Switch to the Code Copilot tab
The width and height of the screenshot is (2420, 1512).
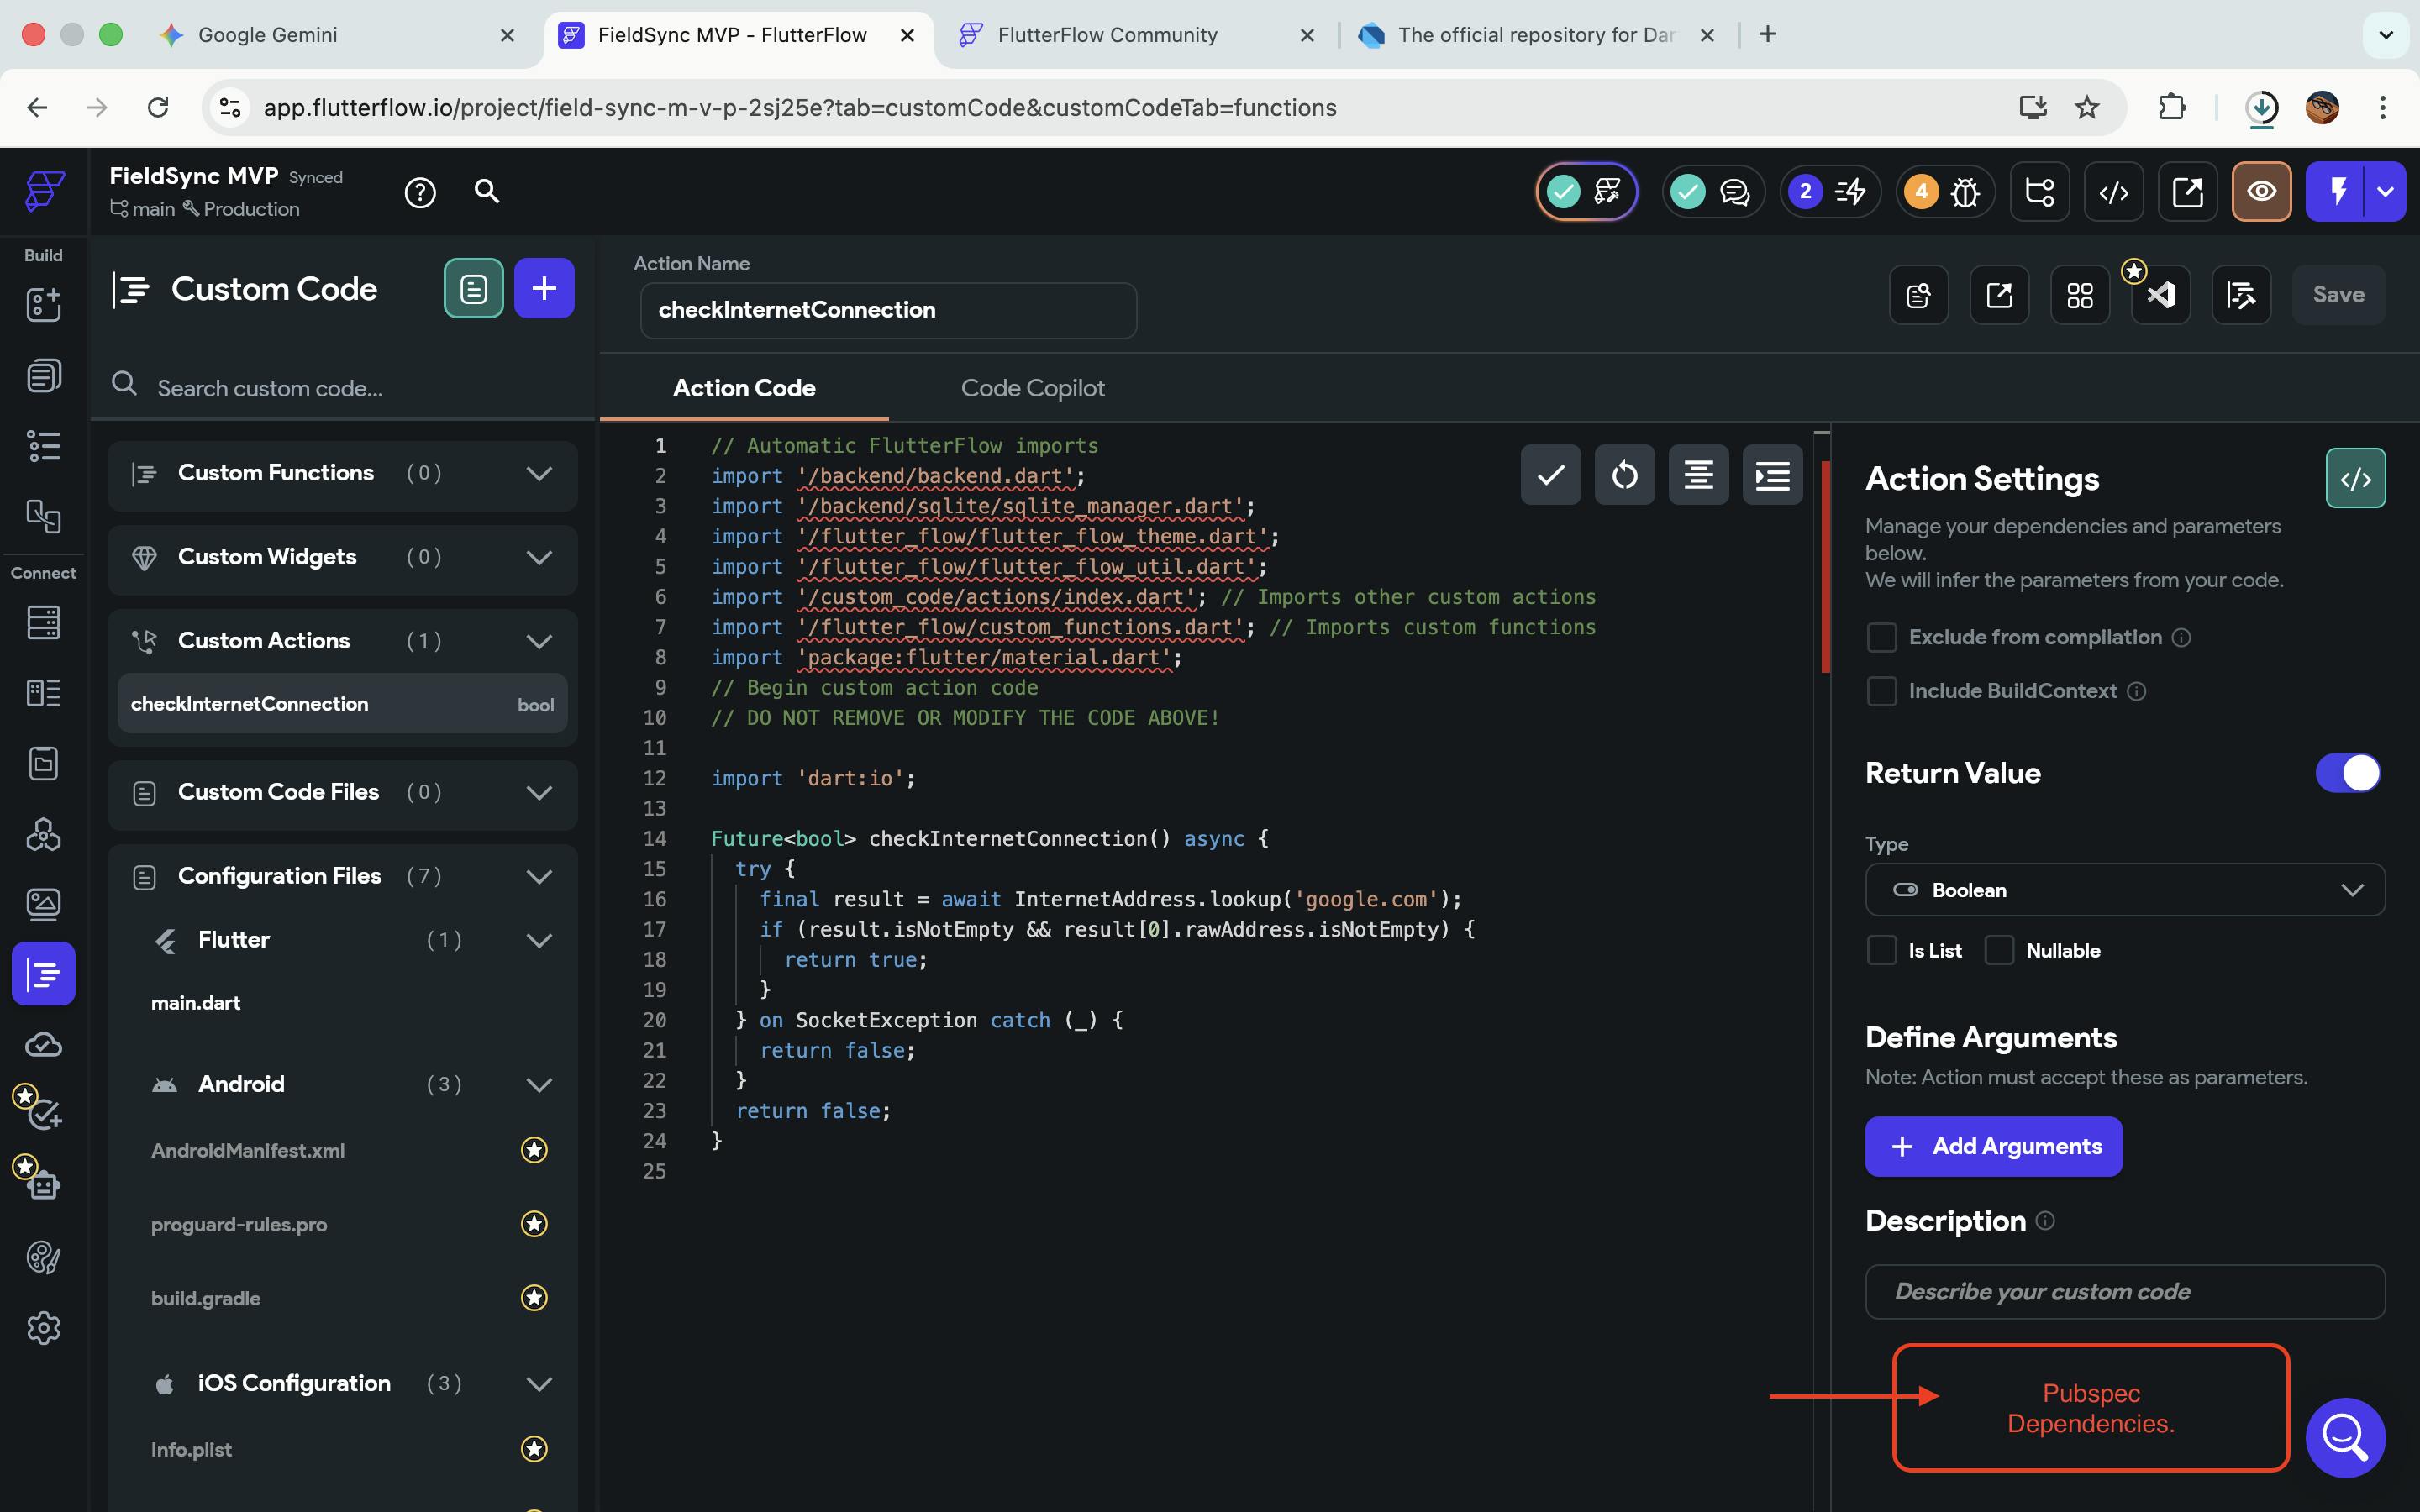pyautogui.click(x=1032, y=388)
